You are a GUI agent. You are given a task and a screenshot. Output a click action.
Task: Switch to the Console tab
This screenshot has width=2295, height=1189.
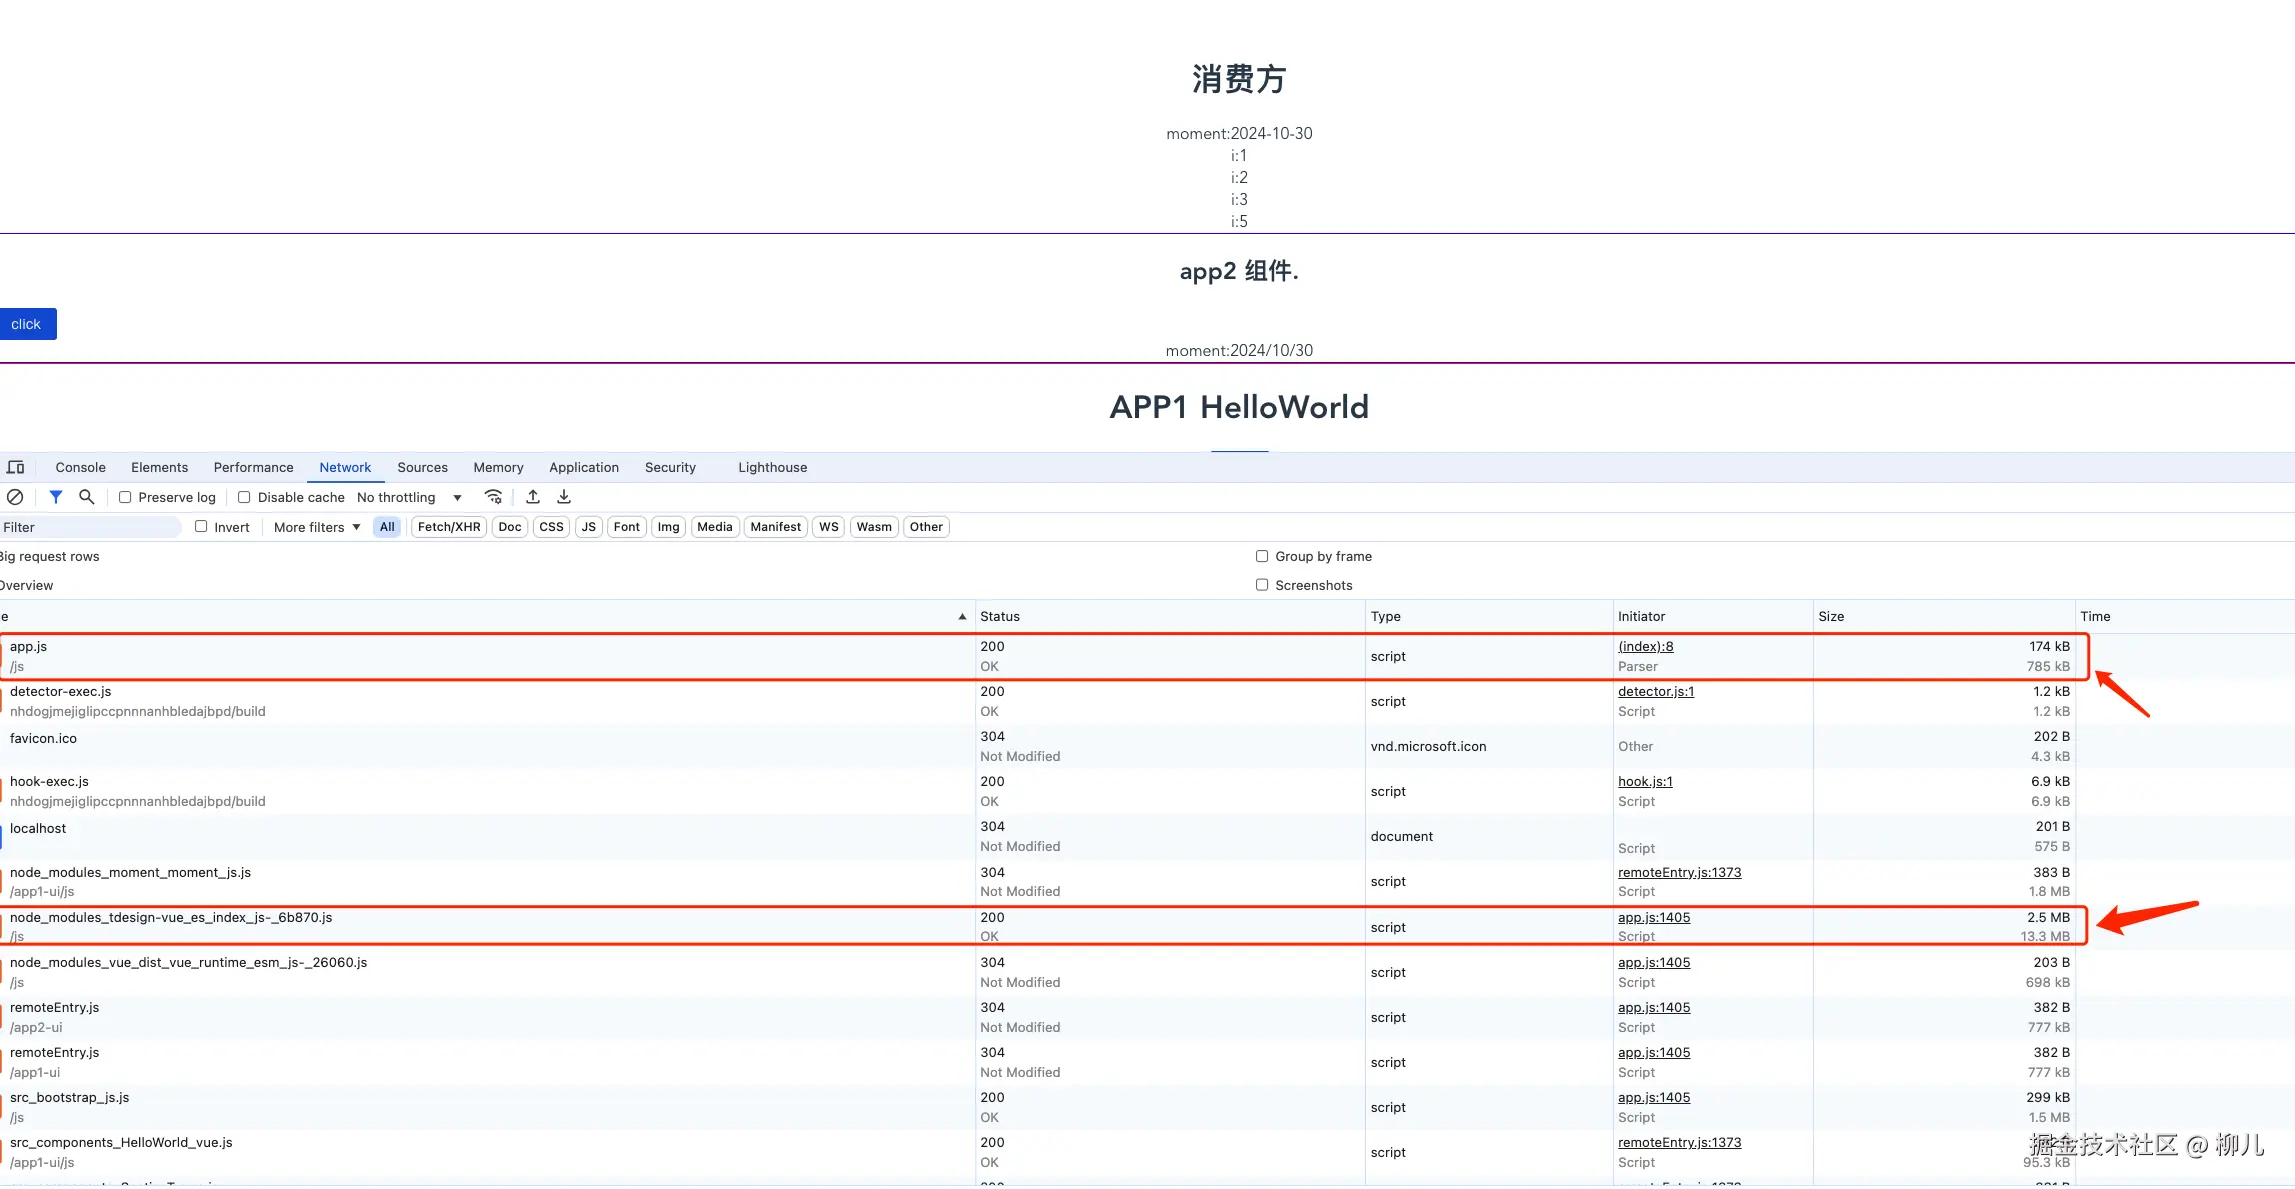click(x=80, y=467)
